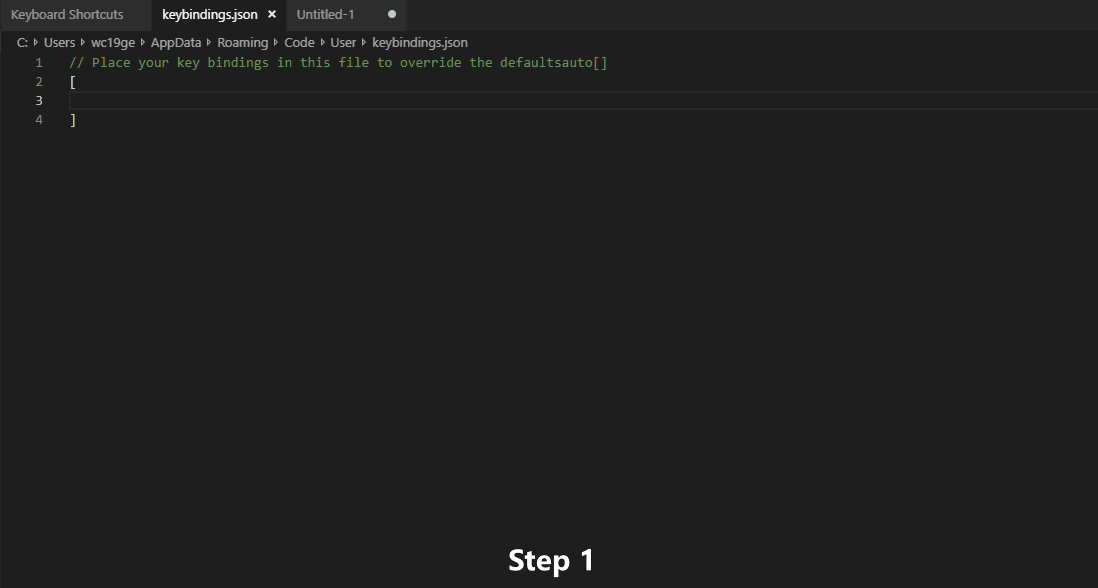Open the User breadcrumb folder

coord(343,43)
